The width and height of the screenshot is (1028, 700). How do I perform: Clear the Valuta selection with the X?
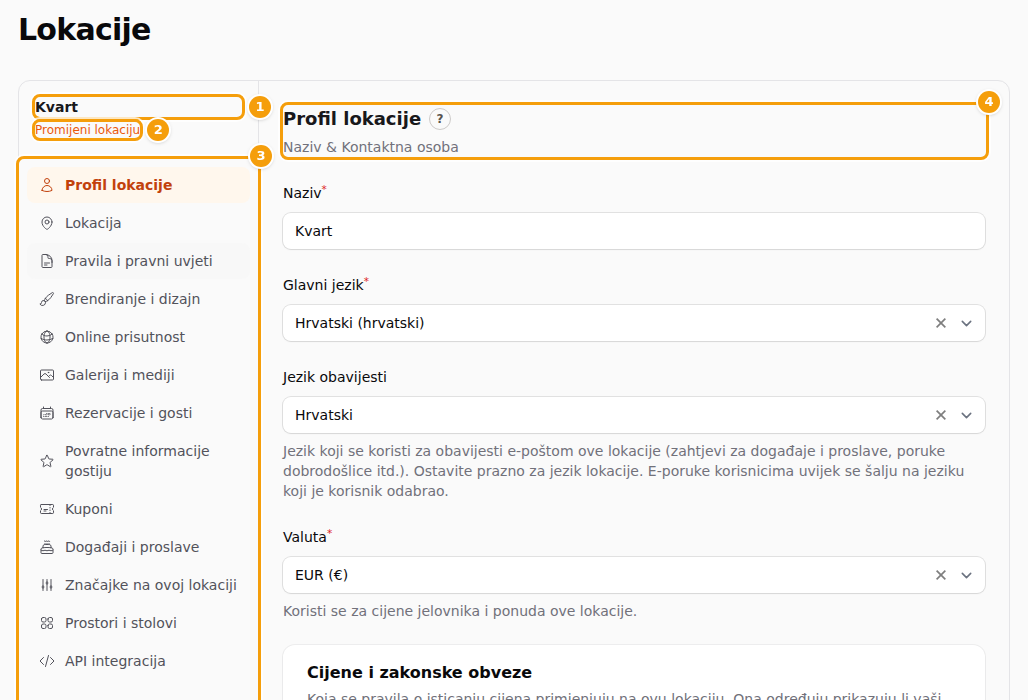click(941, 575)
